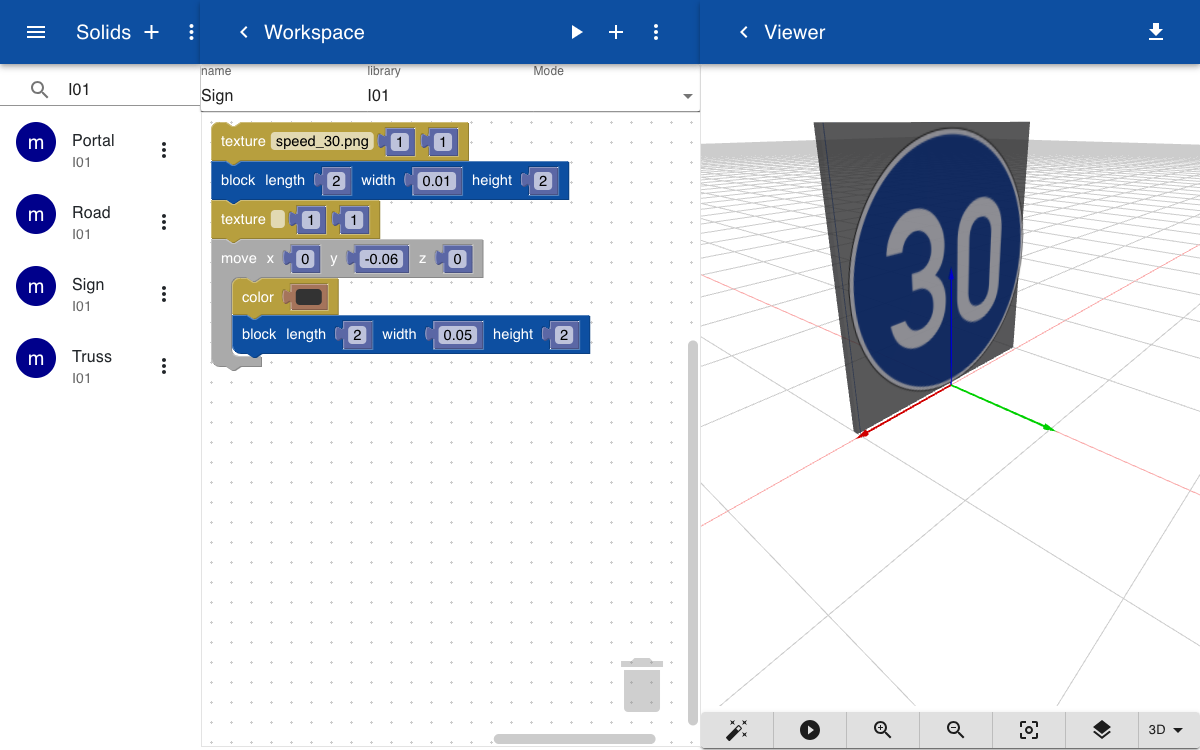Collapse the Workspace panel with back chevron
The image size is (1200, 750).
point(243,32)
